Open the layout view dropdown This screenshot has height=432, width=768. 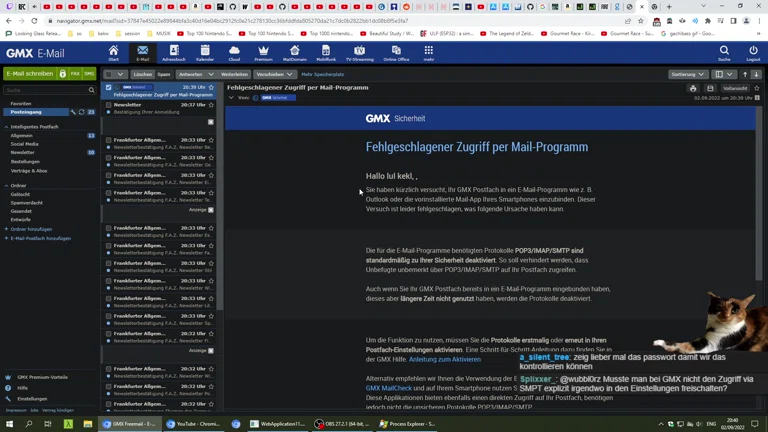[x=724, y=74]
